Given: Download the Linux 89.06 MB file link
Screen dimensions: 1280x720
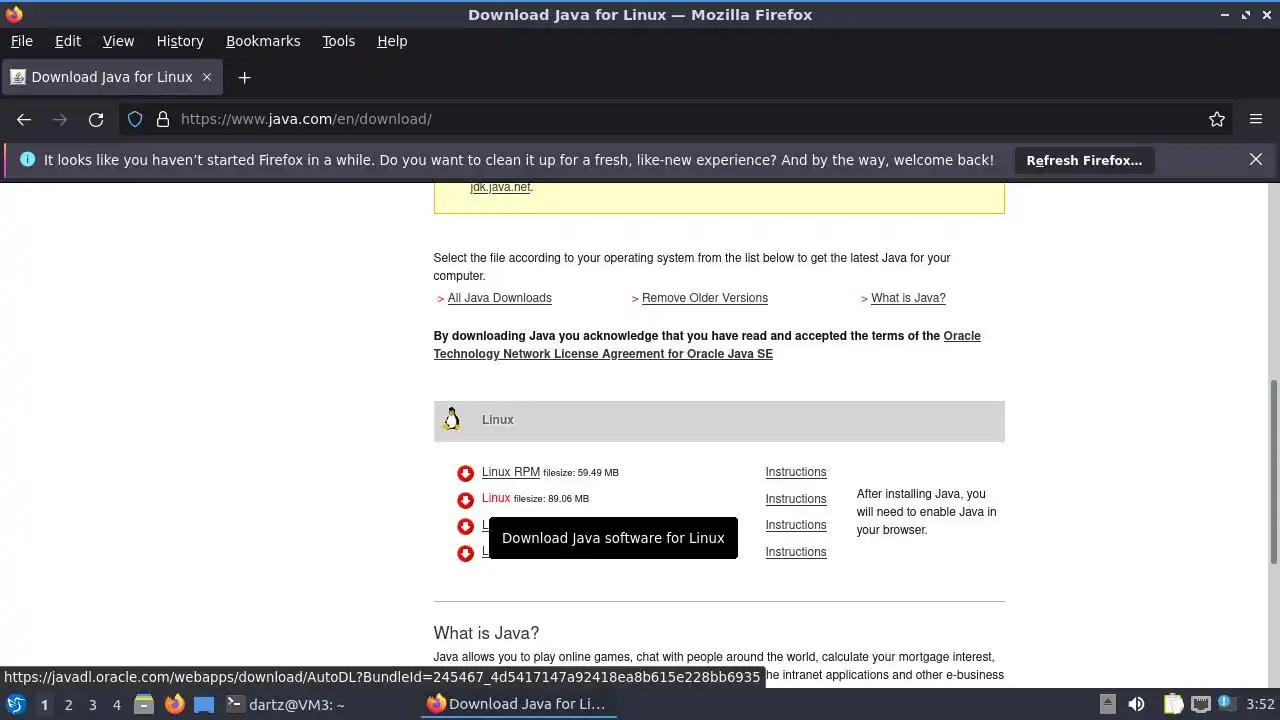Looking at the screenshot, I should 496,498.
